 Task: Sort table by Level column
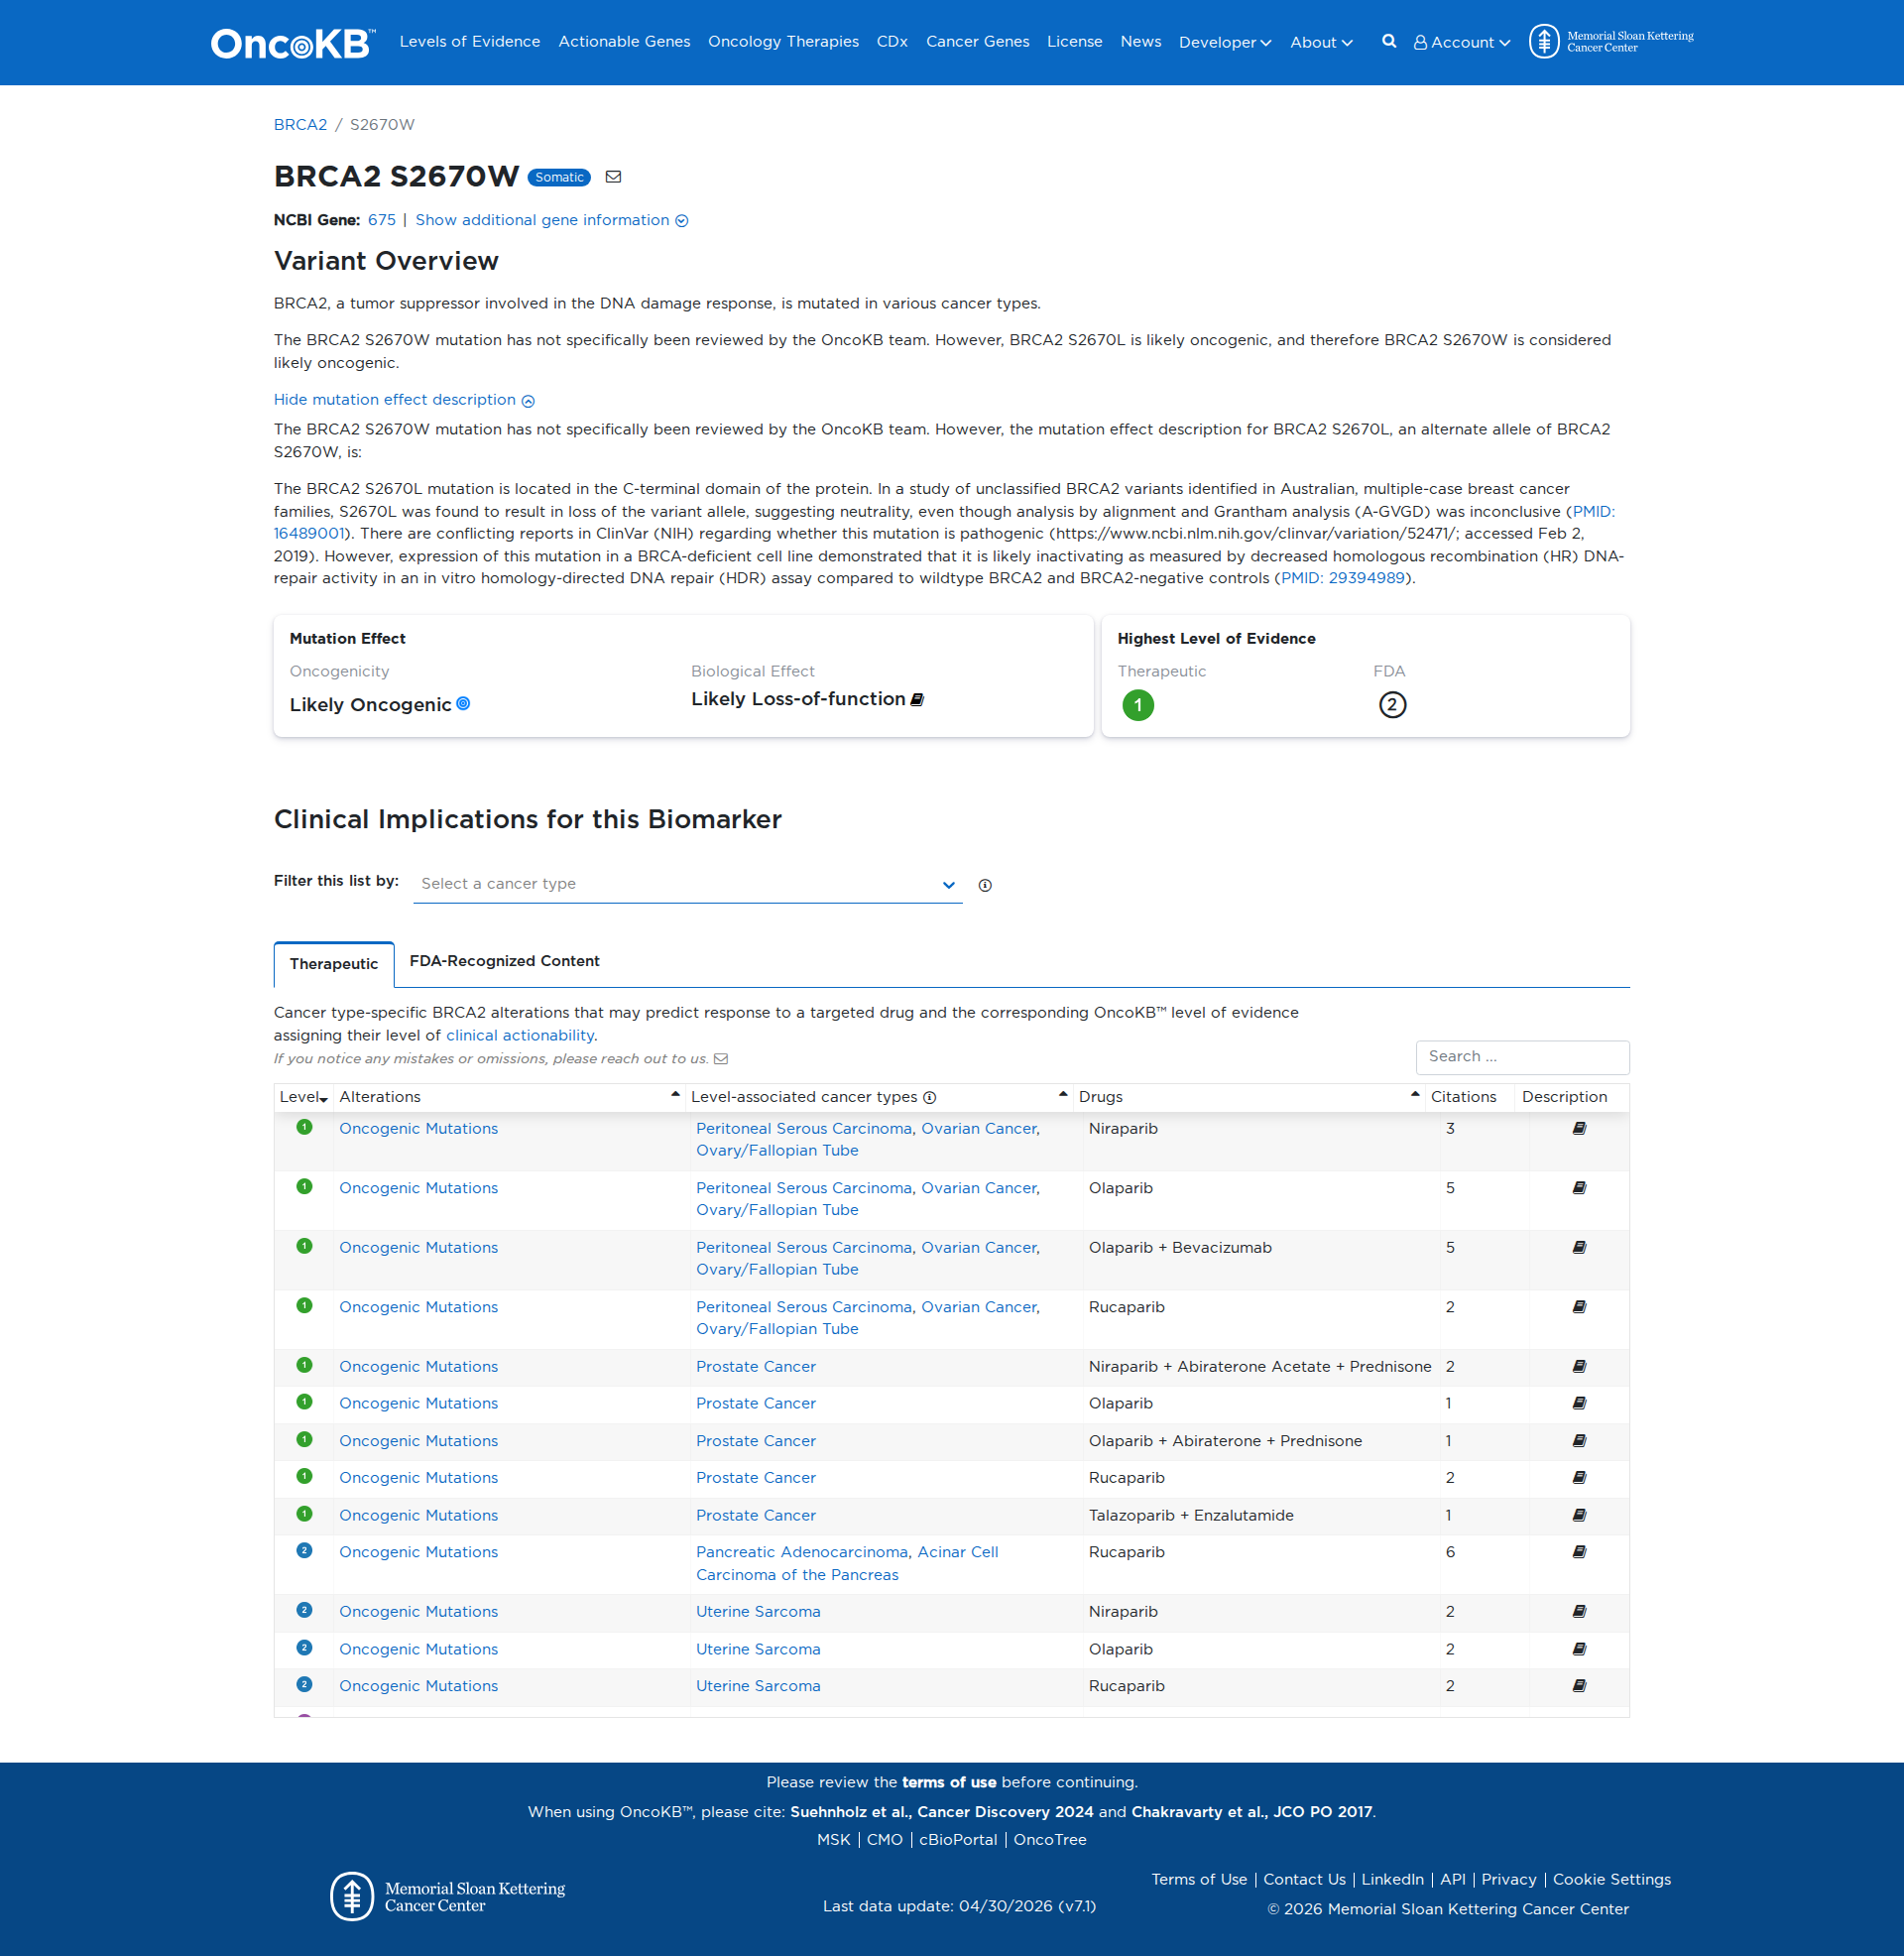304,1097
